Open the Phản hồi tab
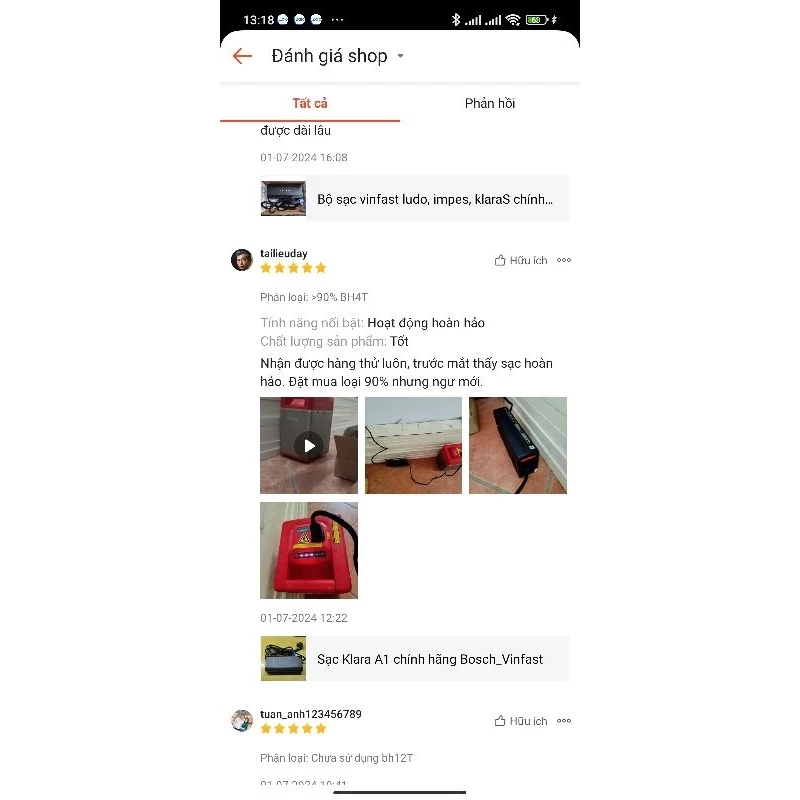The height and width of the screenshot is (800, 800). tap(490, 104)
